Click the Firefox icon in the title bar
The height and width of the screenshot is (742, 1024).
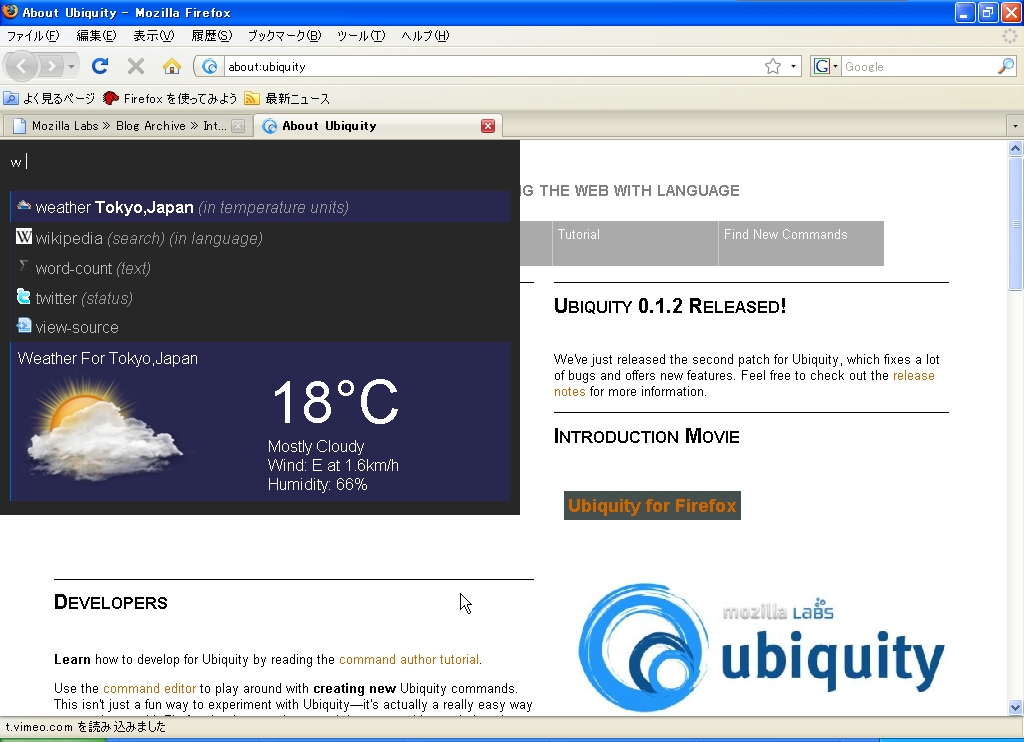pos(10,12)
